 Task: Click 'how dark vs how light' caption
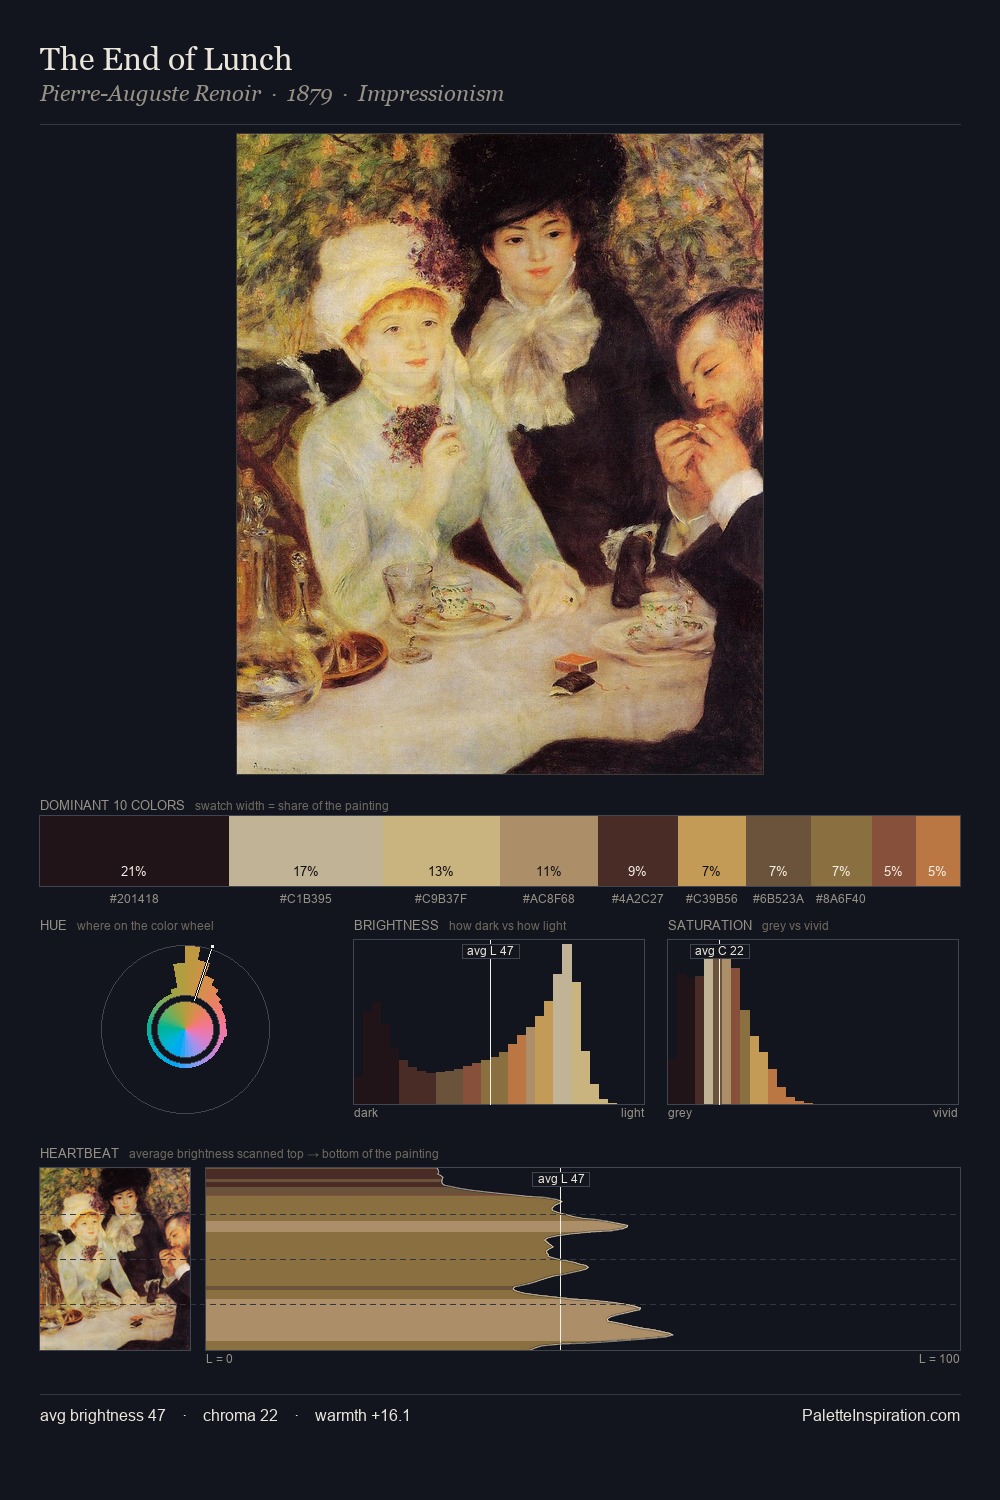508,926
